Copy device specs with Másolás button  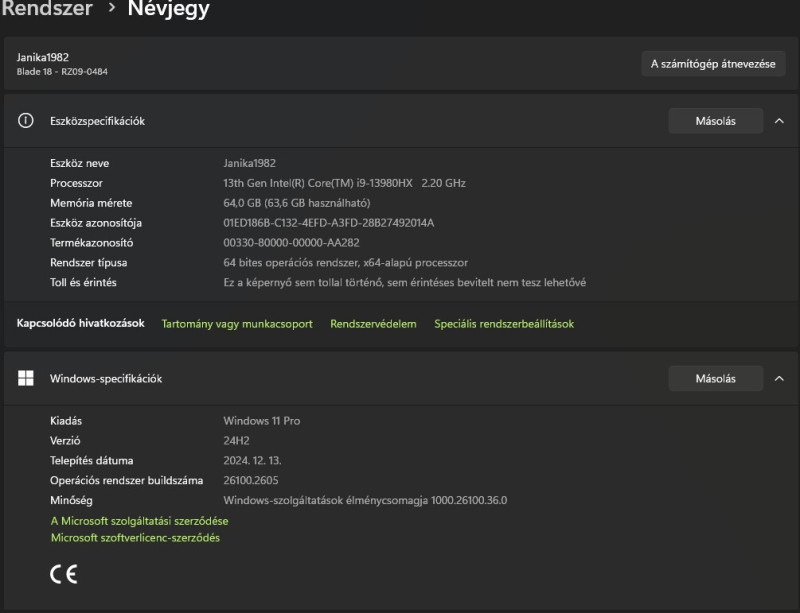click(715, 121)
